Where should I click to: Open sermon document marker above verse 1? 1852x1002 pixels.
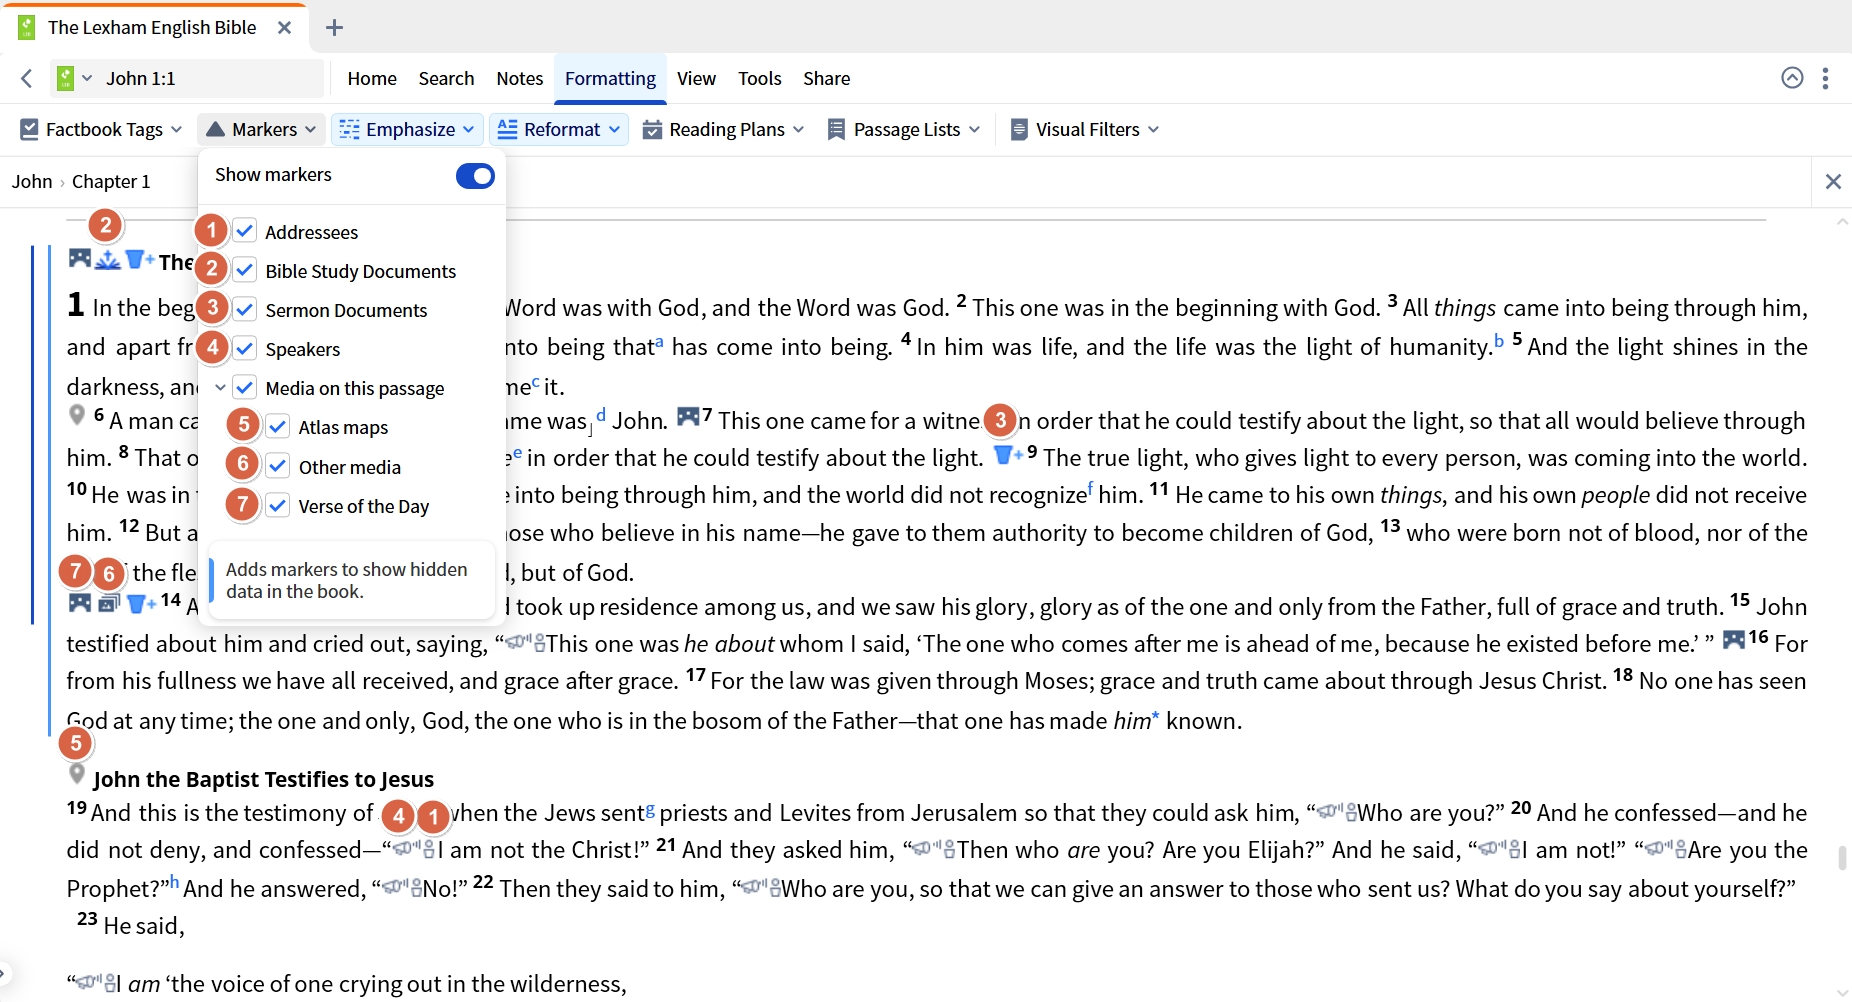click(108, 260)
